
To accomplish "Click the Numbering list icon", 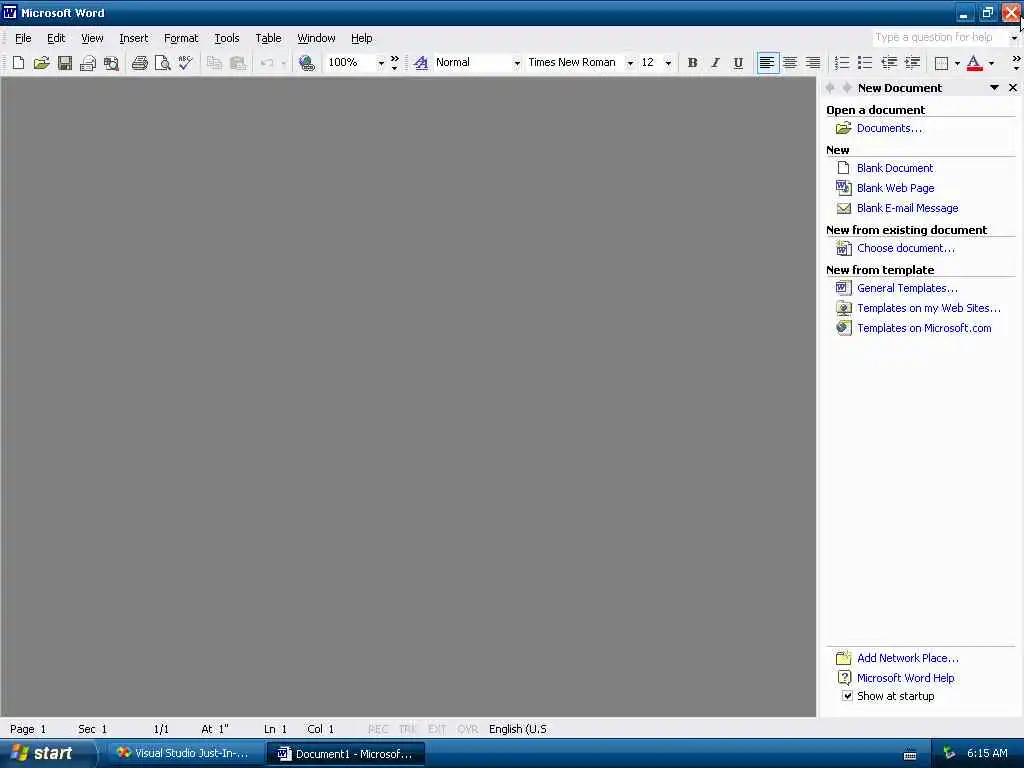I will pyautogui.click(x=842, y=63).
